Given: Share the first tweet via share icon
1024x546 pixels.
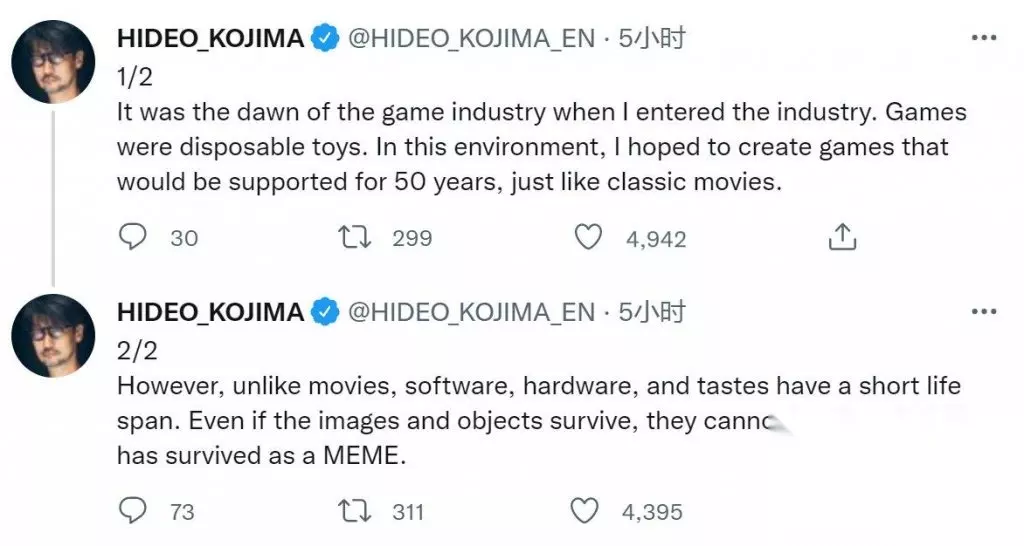Looking at the screenshot, I should click(x=842, y=237).
